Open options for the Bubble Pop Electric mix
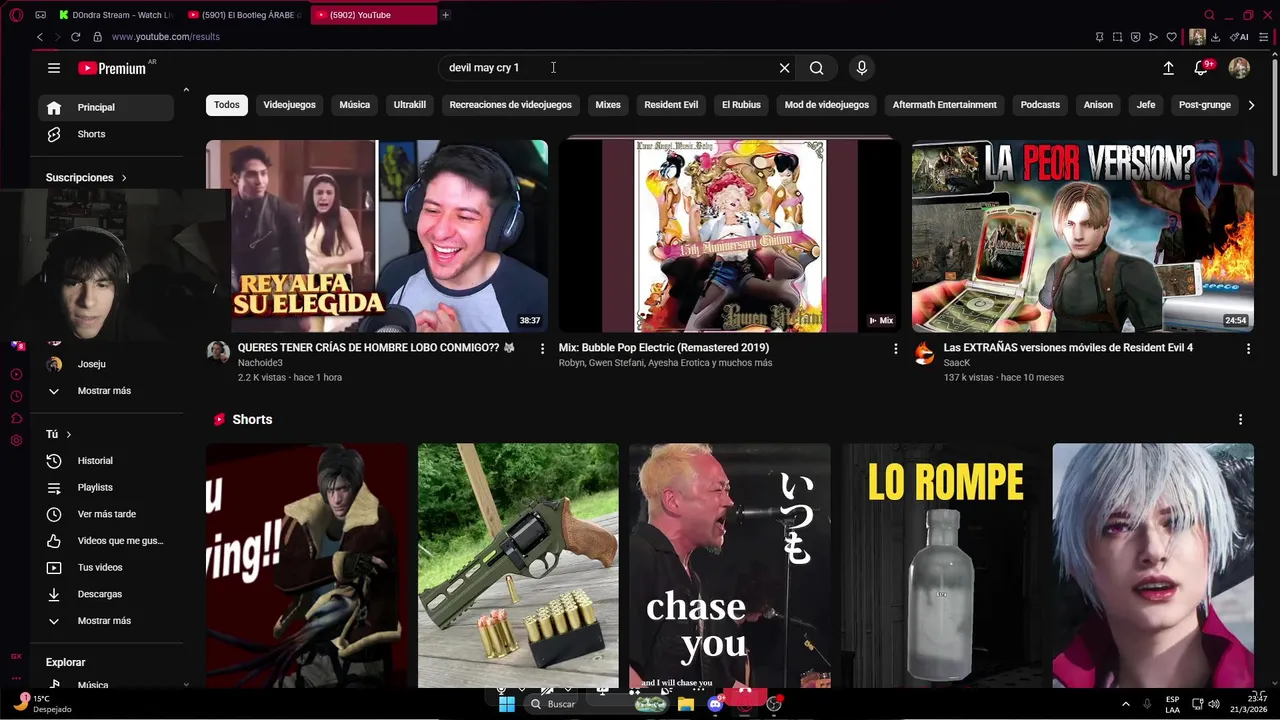Screen dimensions: 1280x720 896,348
